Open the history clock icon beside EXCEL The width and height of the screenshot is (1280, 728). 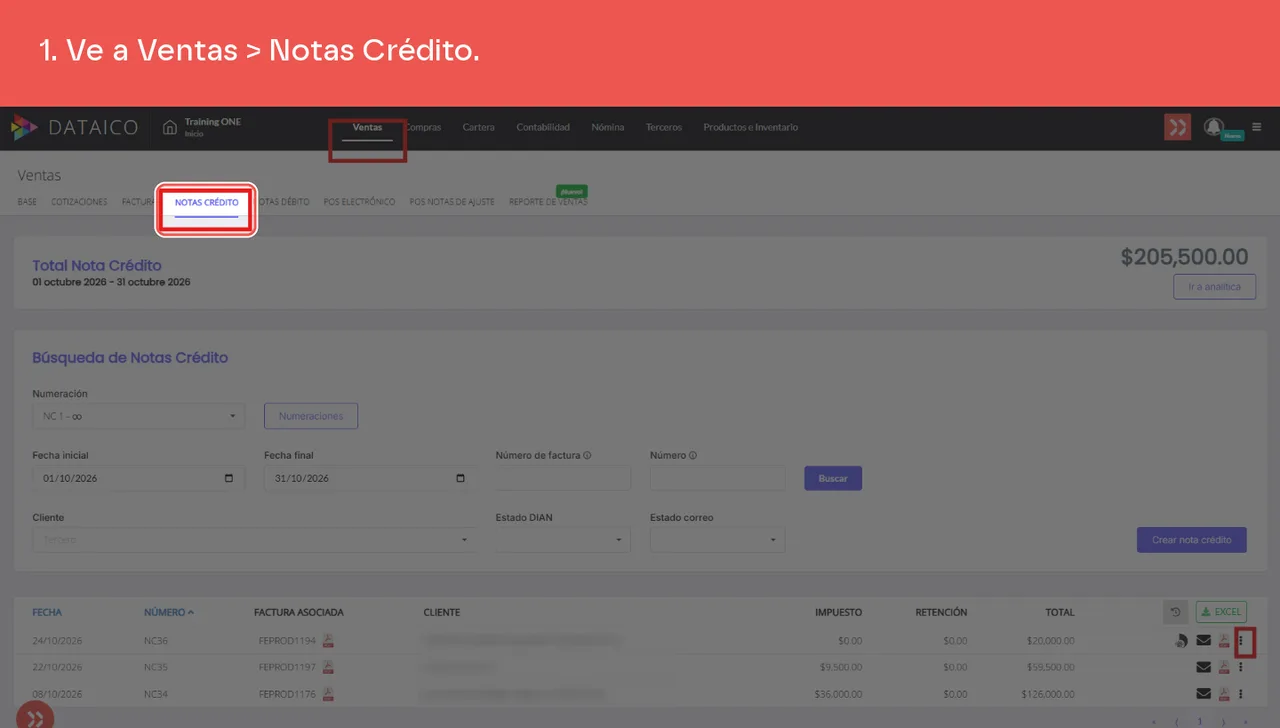(x=1176, y=612)
